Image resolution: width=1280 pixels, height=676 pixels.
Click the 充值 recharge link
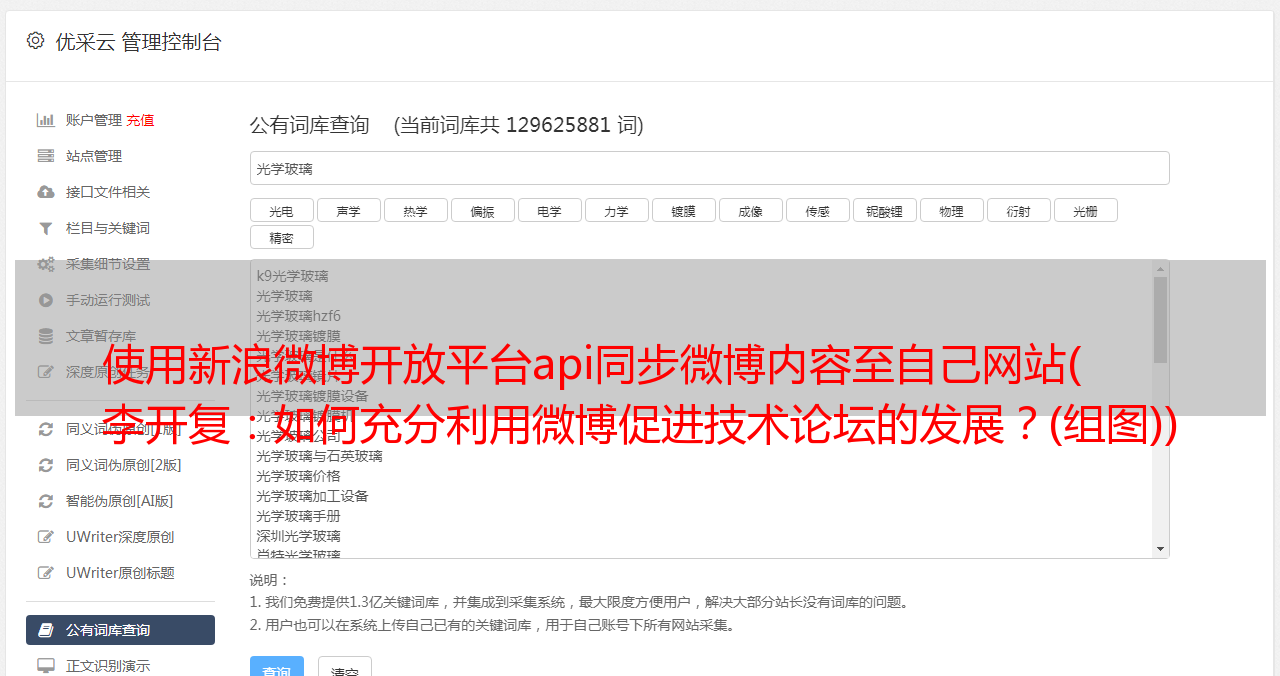tap(140, 120)
